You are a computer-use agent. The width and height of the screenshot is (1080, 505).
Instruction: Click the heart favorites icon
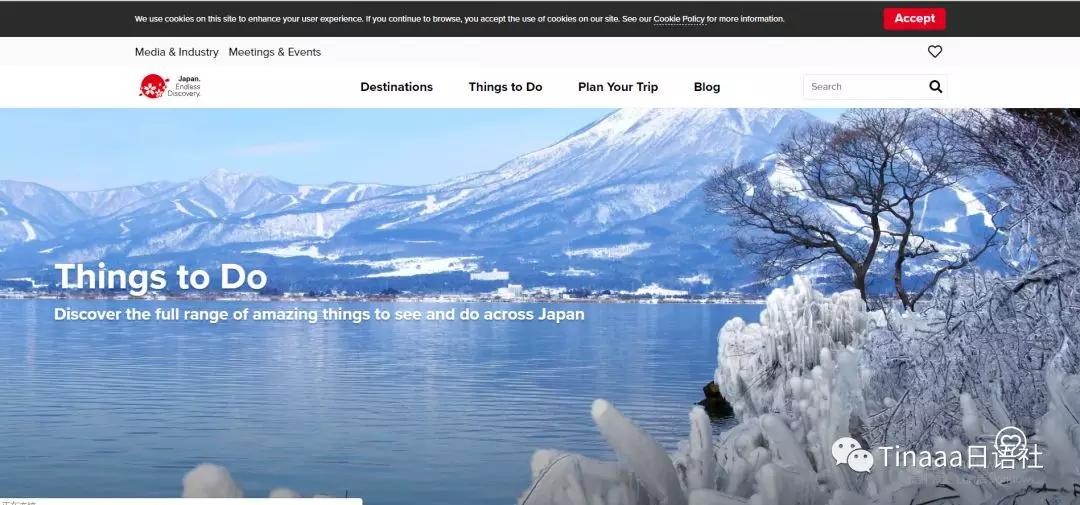pos(935,52)
